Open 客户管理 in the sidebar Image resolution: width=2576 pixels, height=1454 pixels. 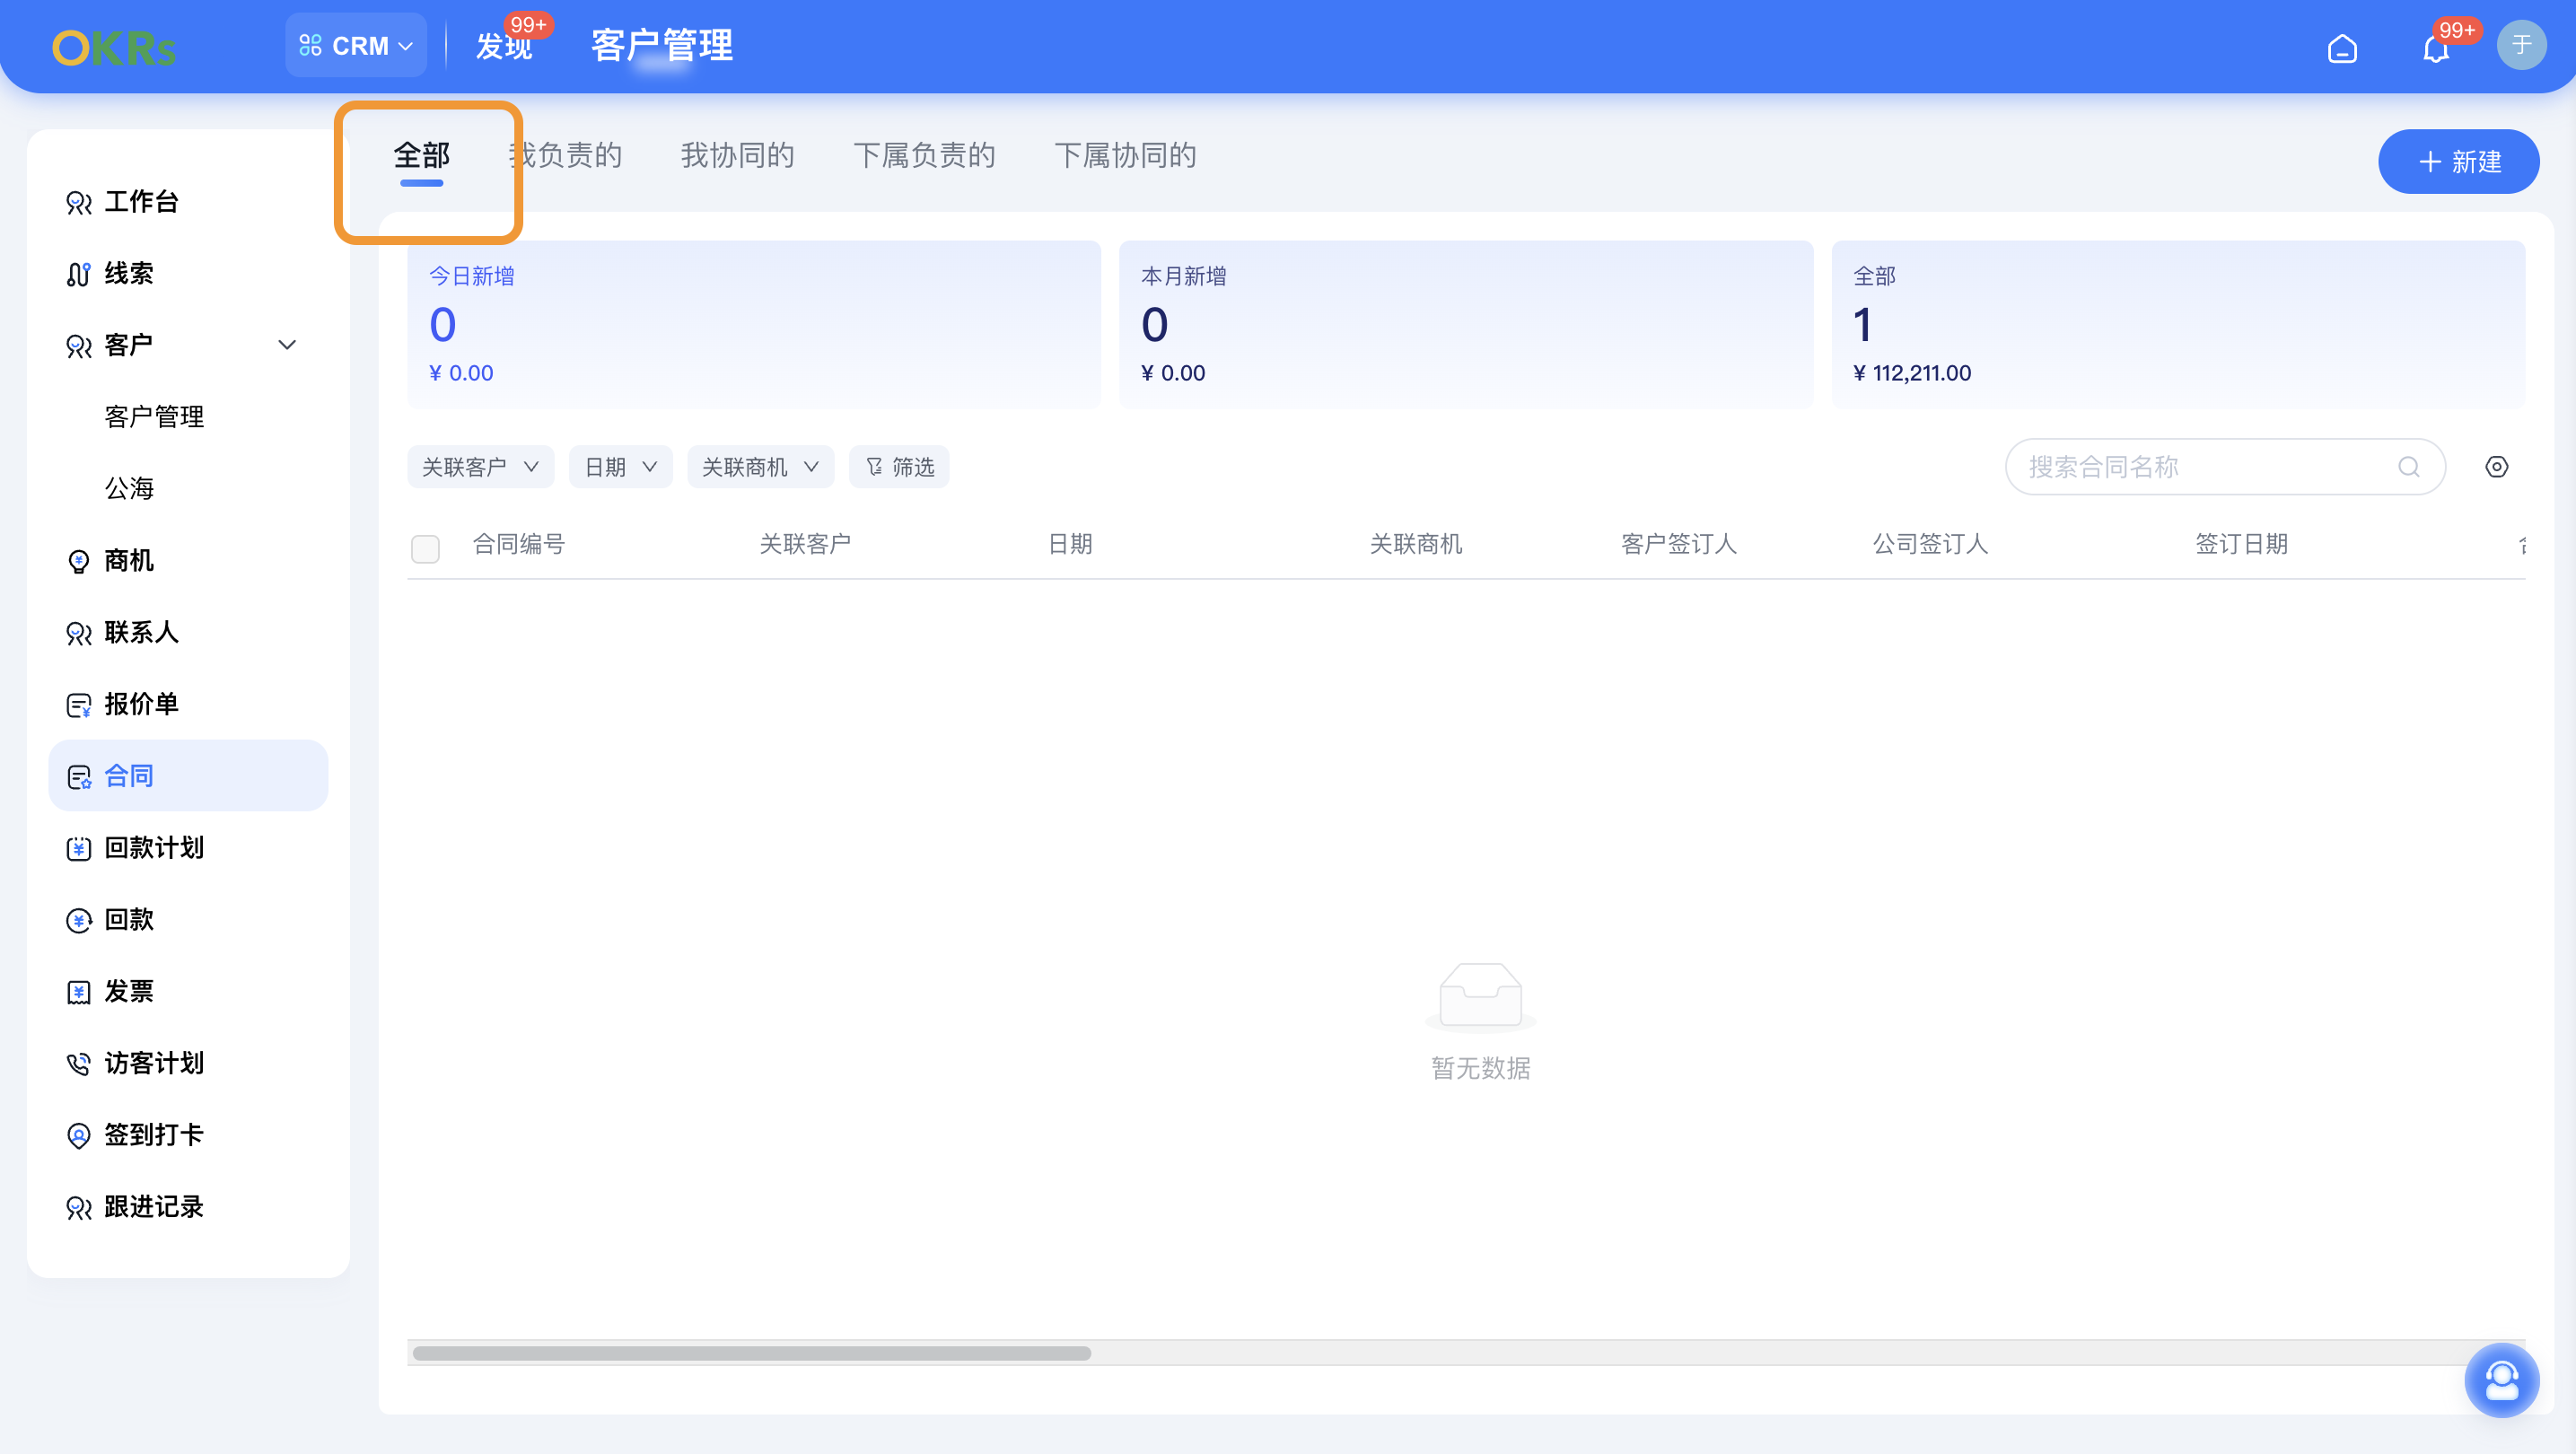click(154, 417)
